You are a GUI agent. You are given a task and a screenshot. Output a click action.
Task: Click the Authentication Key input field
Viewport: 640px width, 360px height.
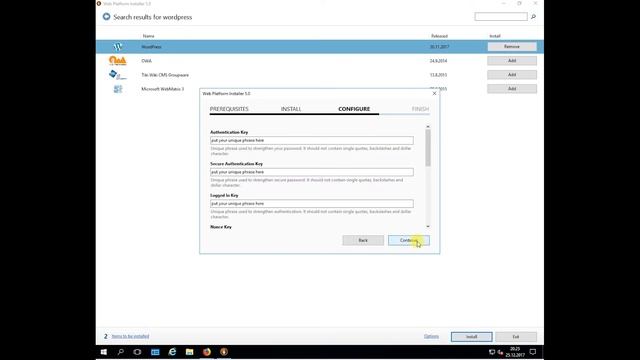click(312, 140)
